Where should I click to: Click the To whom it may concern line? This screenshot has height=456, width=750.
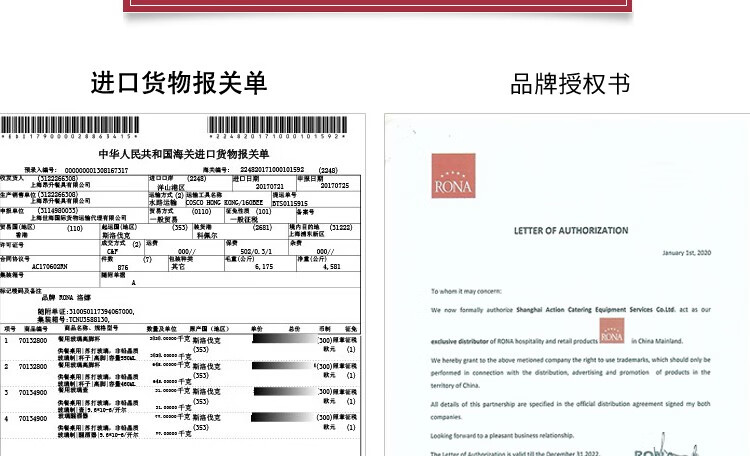(466, 291)
